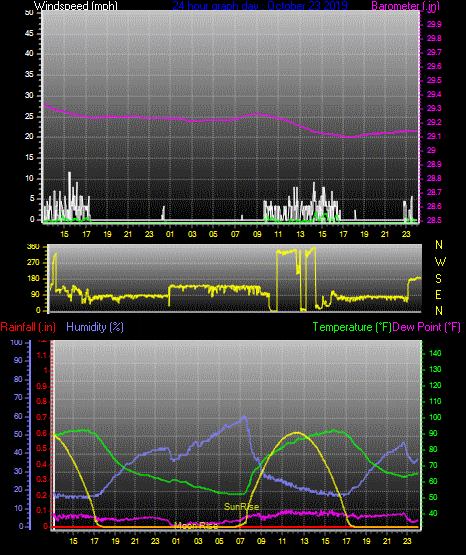The height and width of the screenshot is (555, 466).
Task: Click hour label "13" under the humidity chart
Action: (304, 541)
